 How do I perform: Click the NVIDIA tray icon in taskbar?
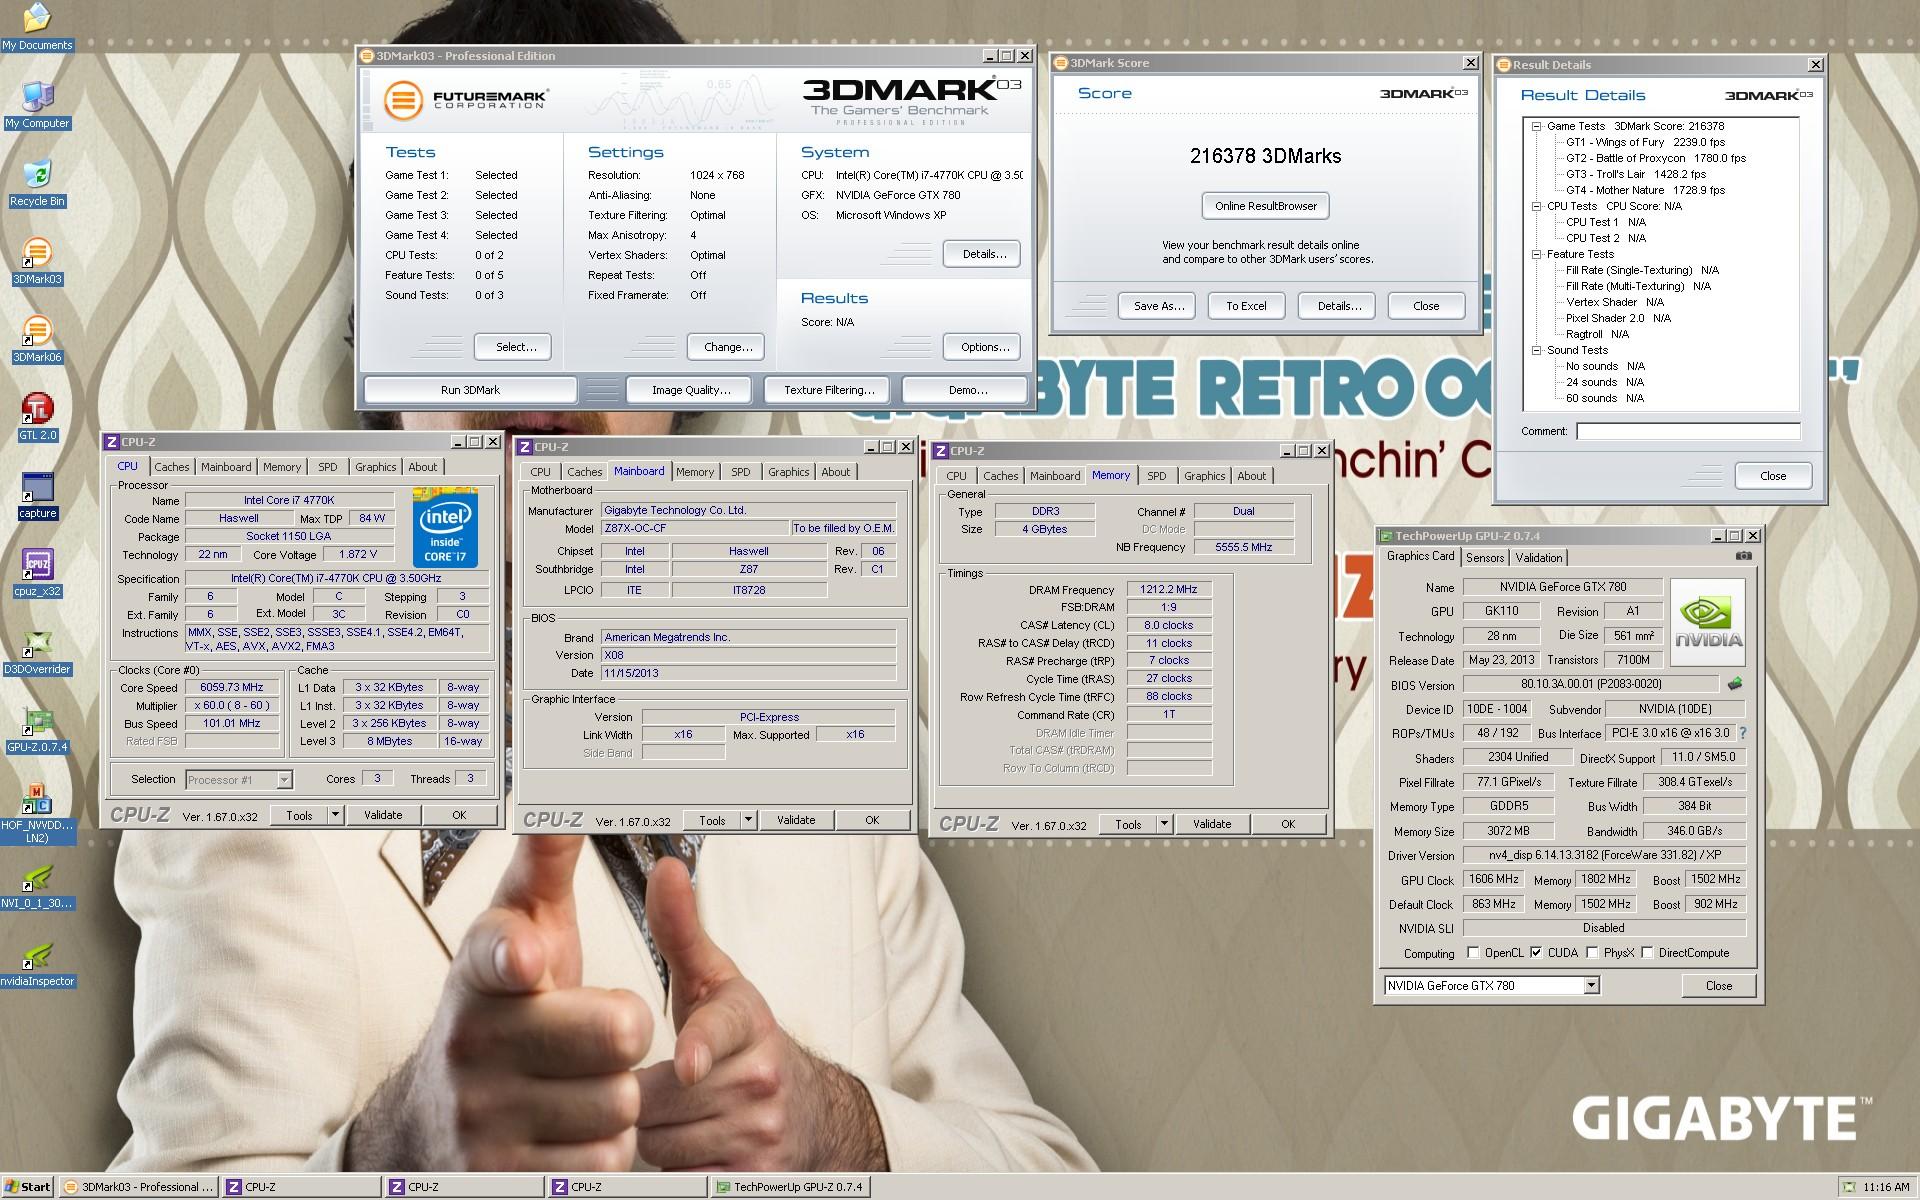[x=1850, y=1187]
